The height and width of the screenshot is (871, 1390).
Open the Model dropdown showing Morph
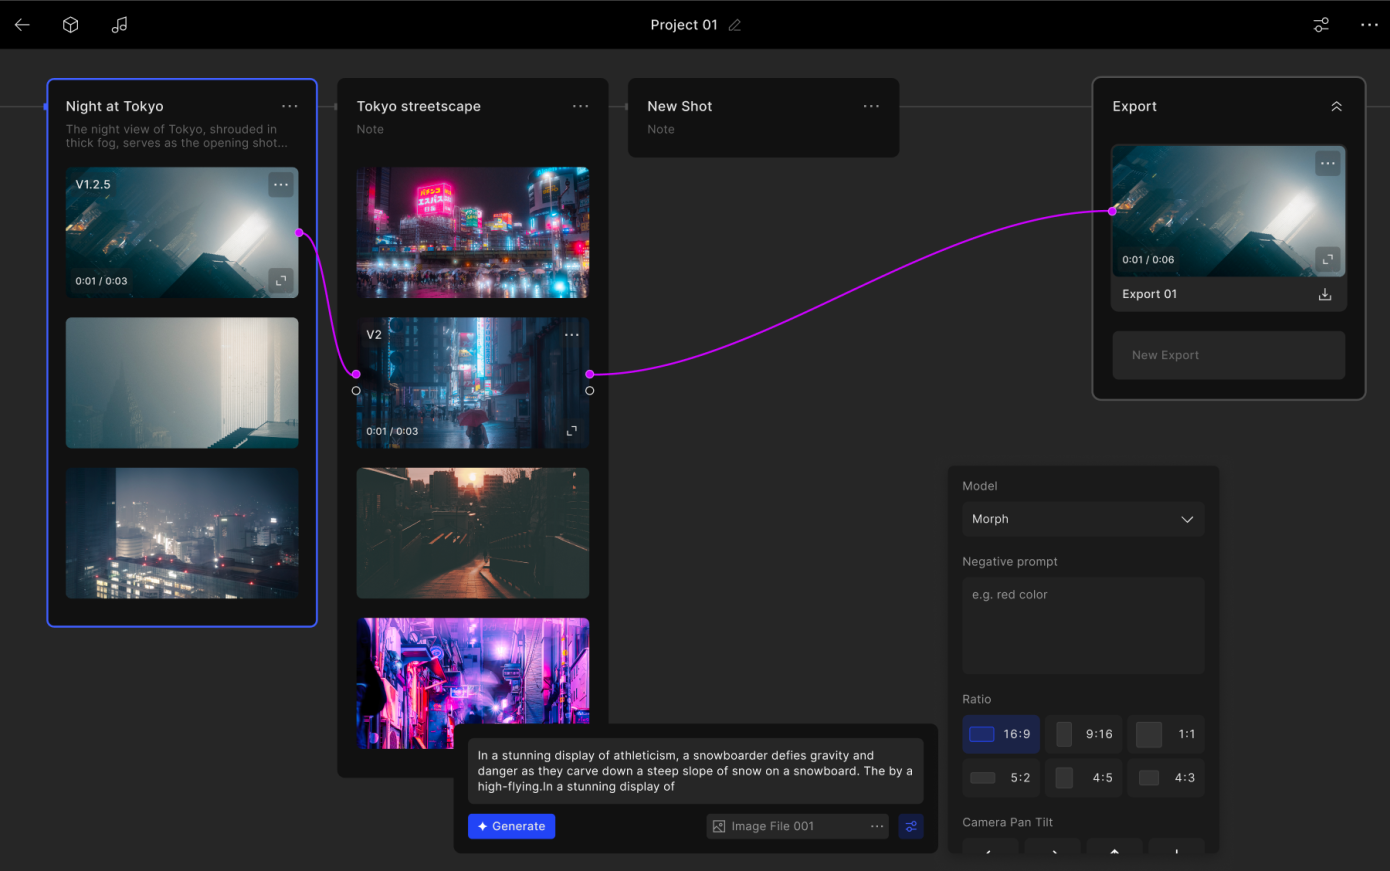pos(1083,519)
